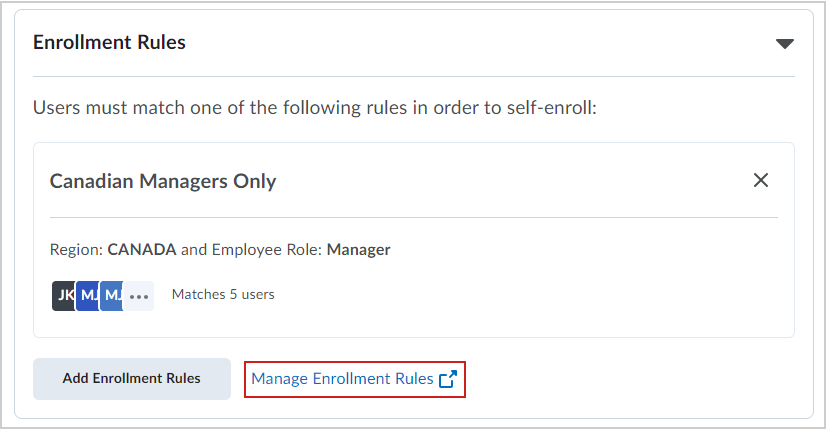The image size is (826, 430).
Task: Click the word Users in the instructions
Action: coord(57,108)
